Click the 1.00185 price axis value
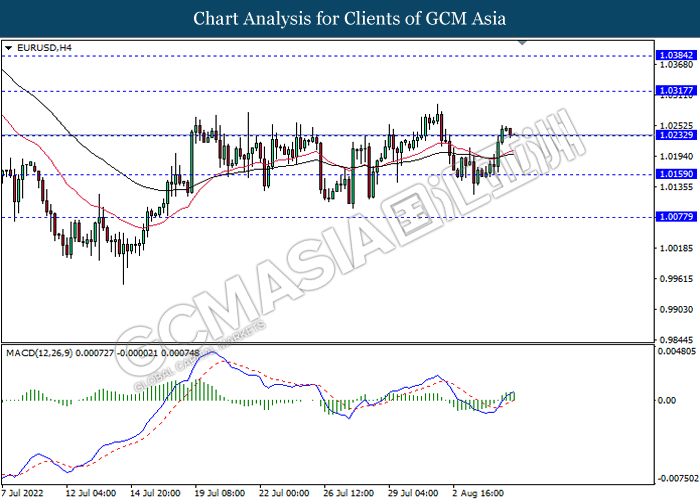The height and width of the screenshot is (500, 700). [676, 248]
